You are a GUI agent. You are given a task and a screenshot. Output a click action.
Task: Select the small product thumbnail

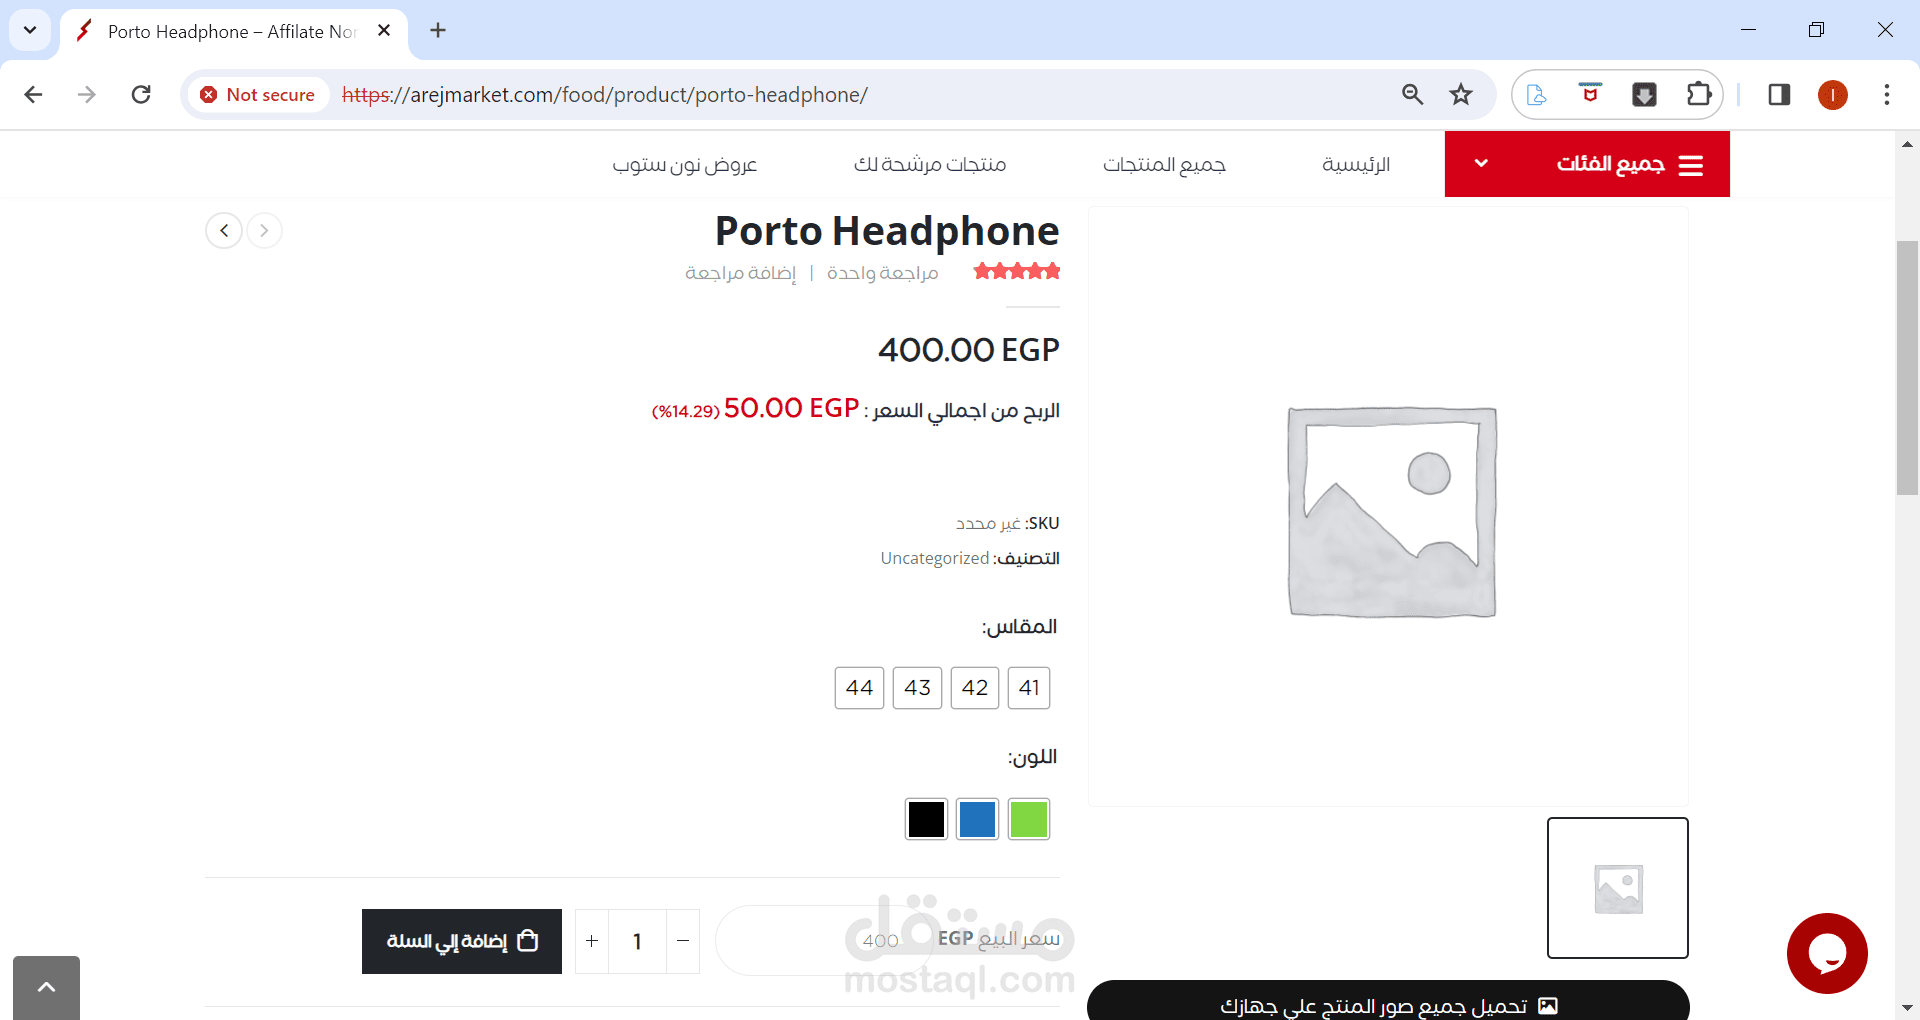(x=1618, y=888)
